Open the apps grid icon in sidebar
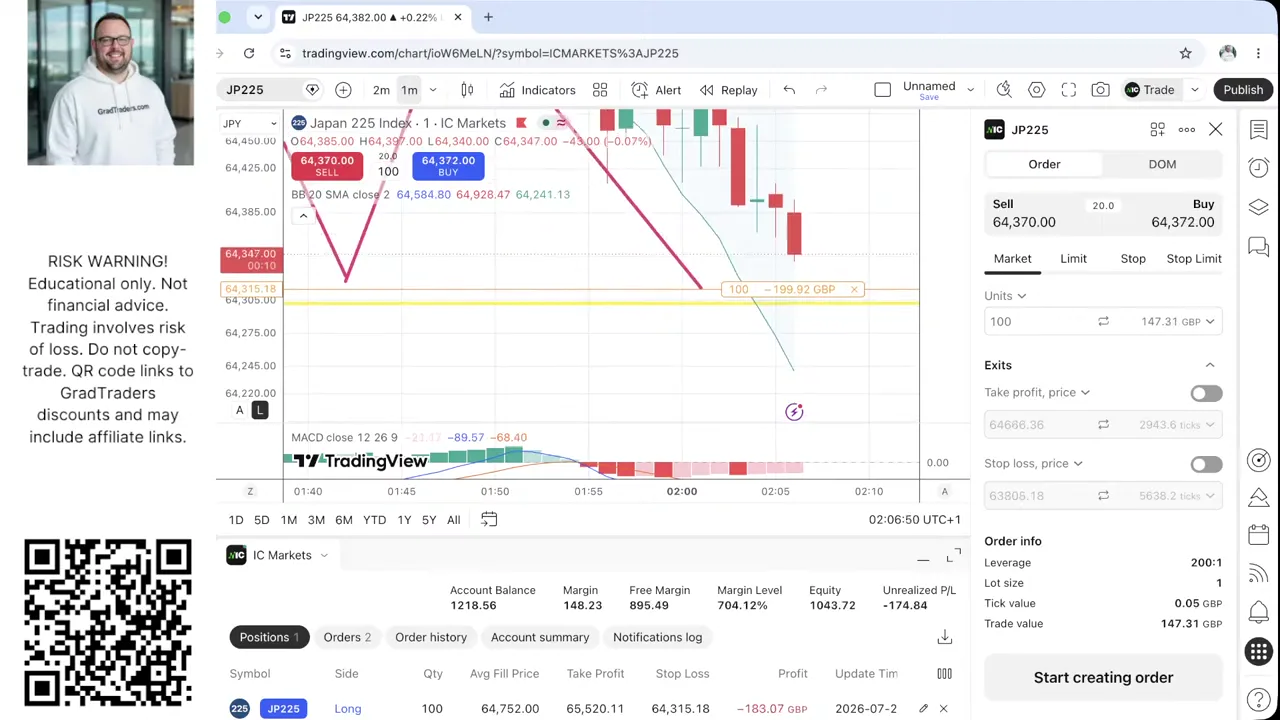 pos(1259,652)
